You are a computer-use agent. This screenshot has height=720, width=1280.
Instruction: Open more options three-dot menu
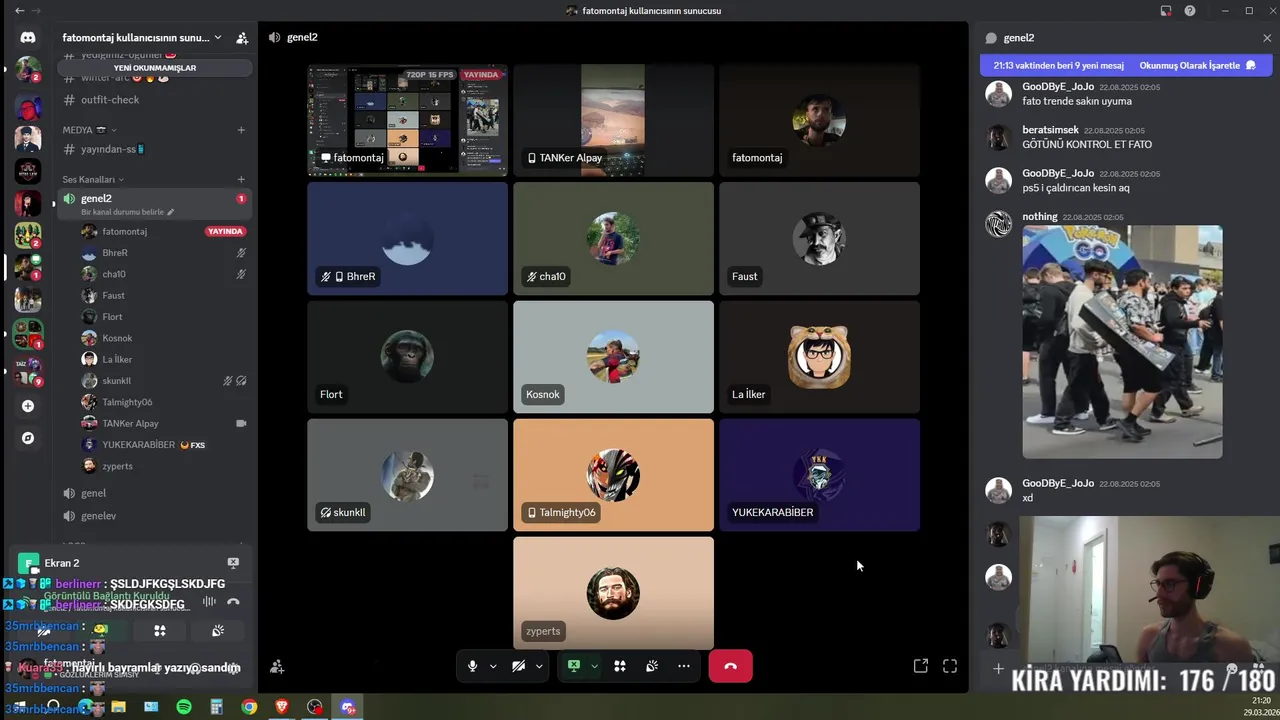point(684,666)
